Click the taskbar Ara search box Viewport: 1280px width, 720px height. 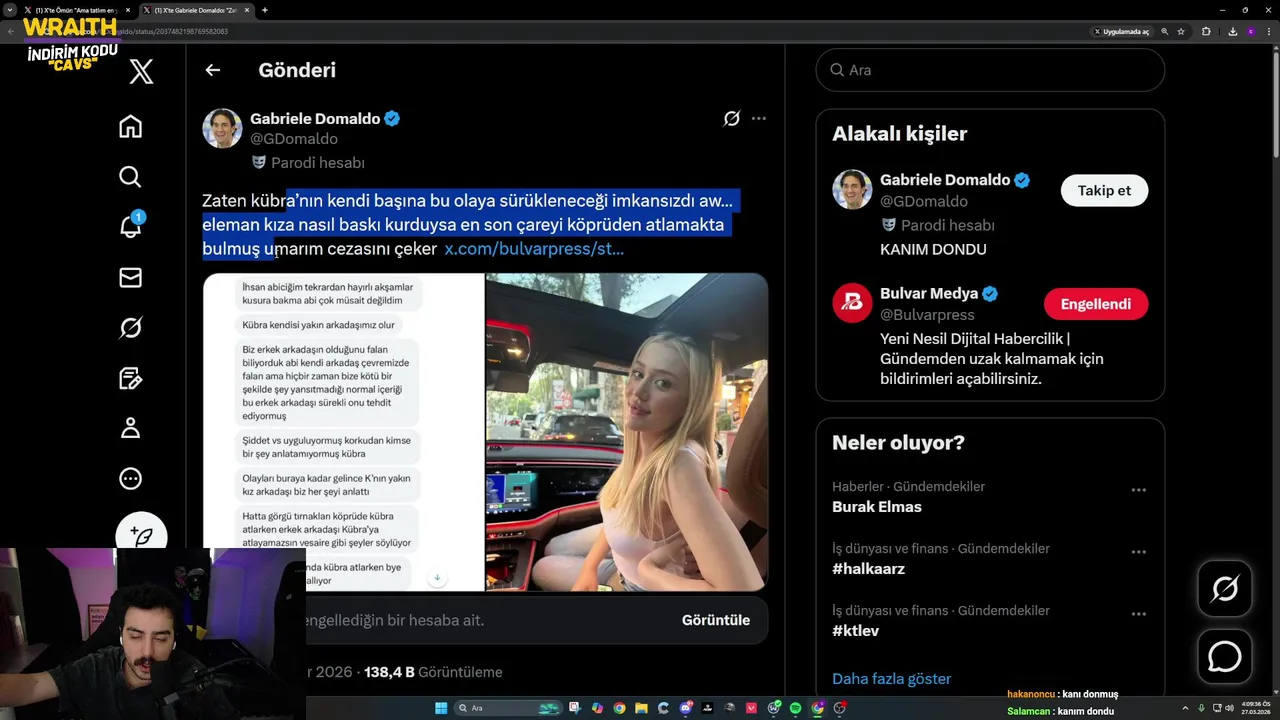(x=508, y=708)
